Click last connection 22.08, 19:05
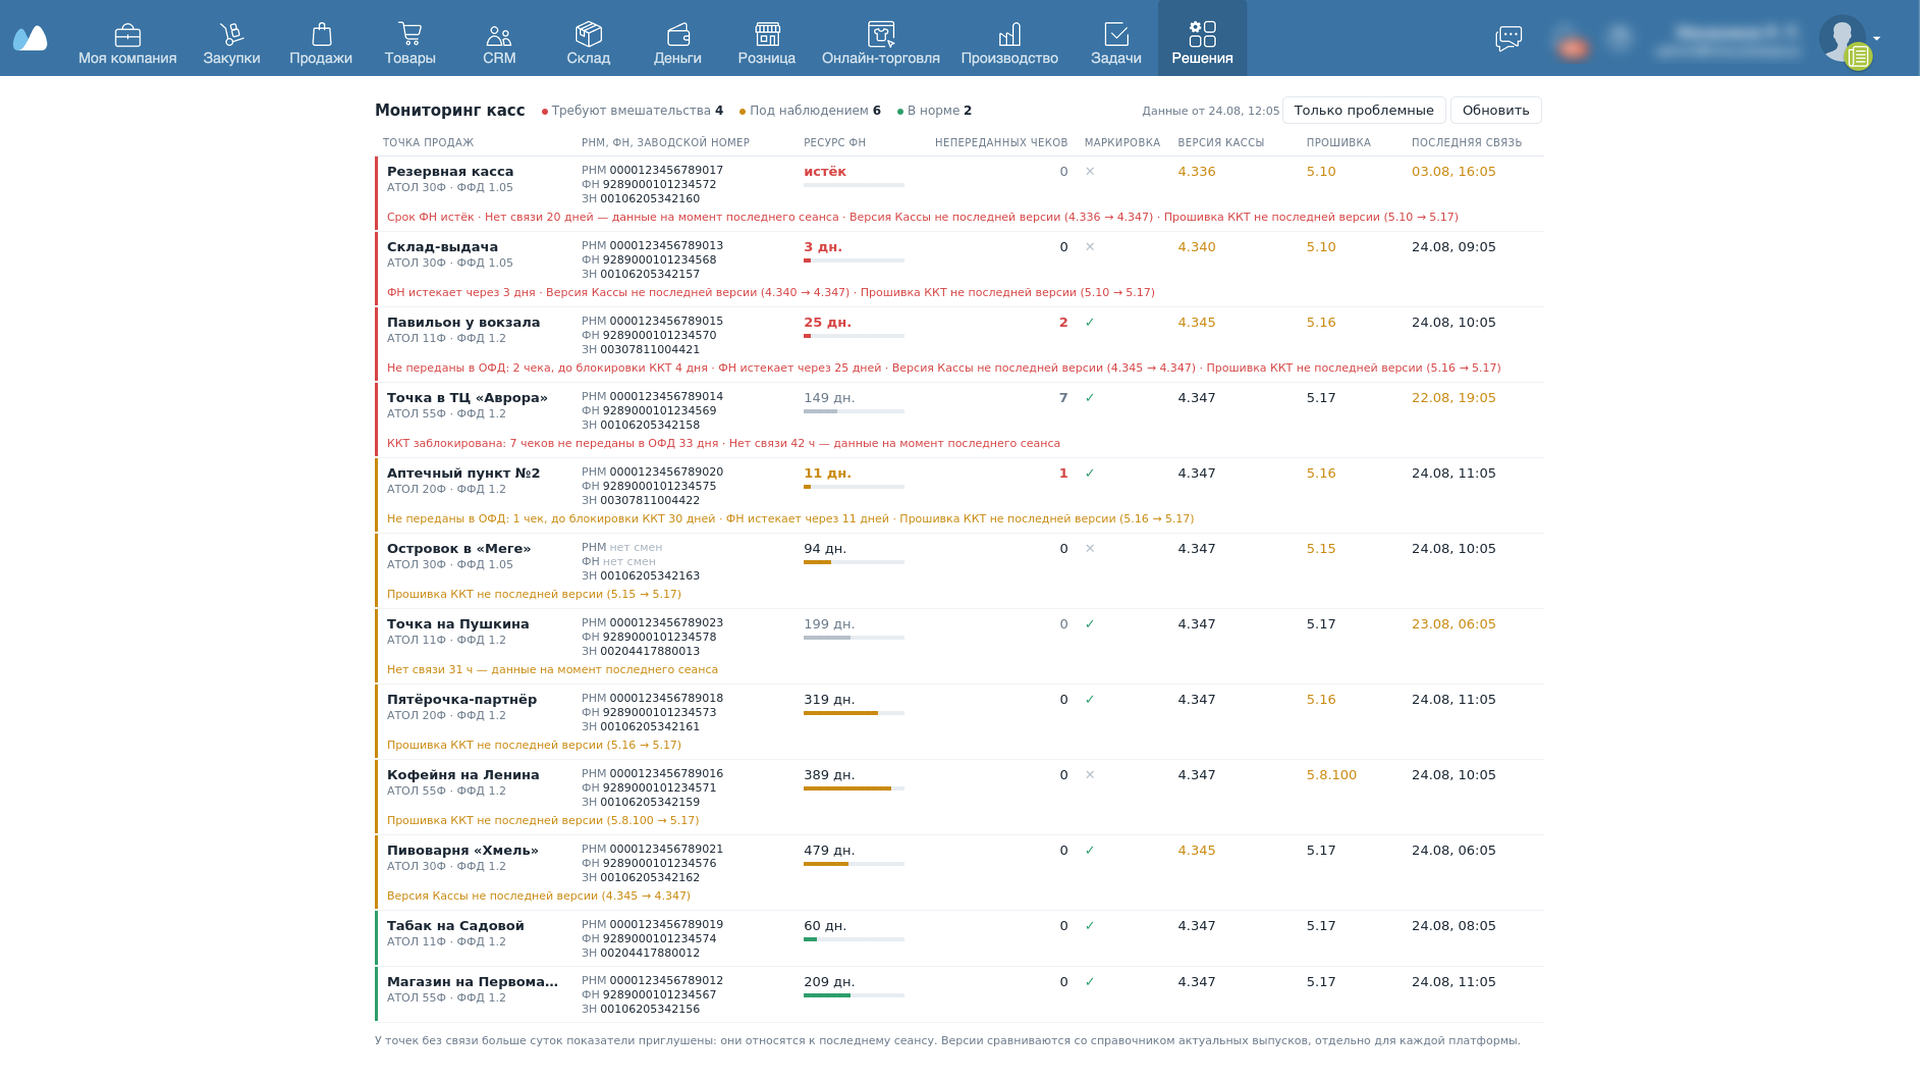Image resolution: width=1920 pixels, height=1080 pixels. tap(1453, 398)
